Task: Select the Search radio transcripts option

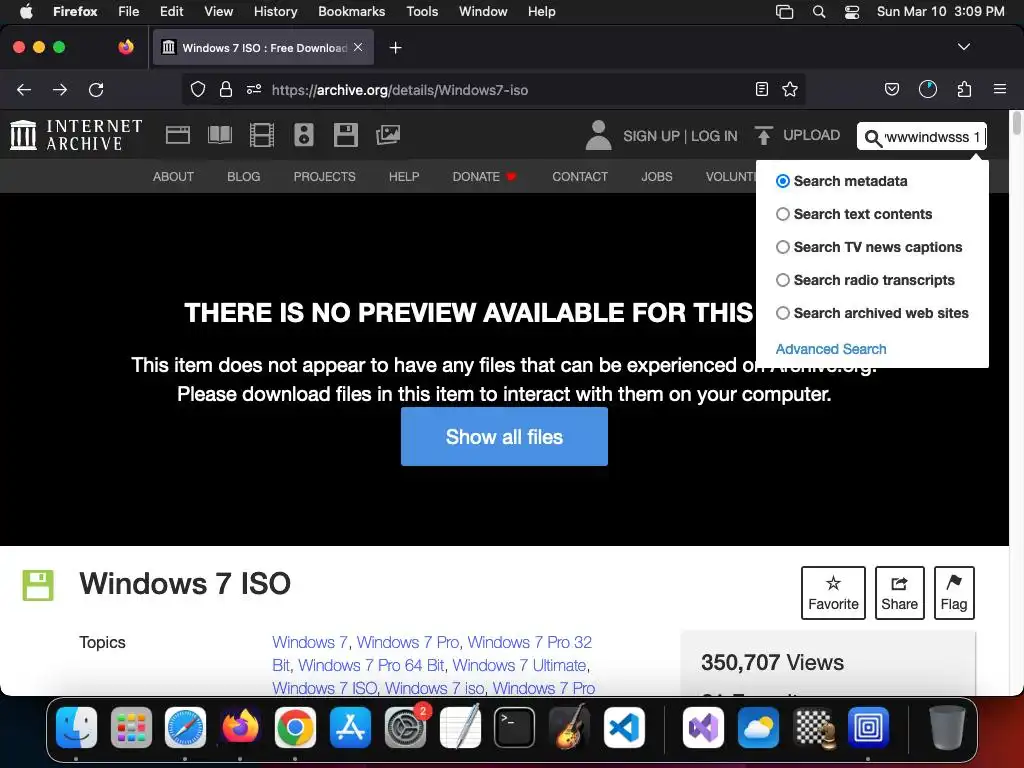Action: click(782, 280)
